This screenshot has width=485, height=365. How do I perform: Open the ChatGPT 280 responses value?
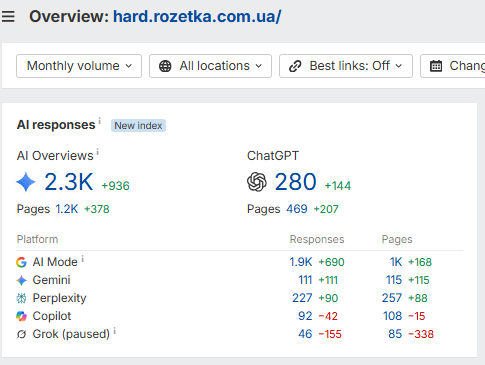[x=295, y=182]
